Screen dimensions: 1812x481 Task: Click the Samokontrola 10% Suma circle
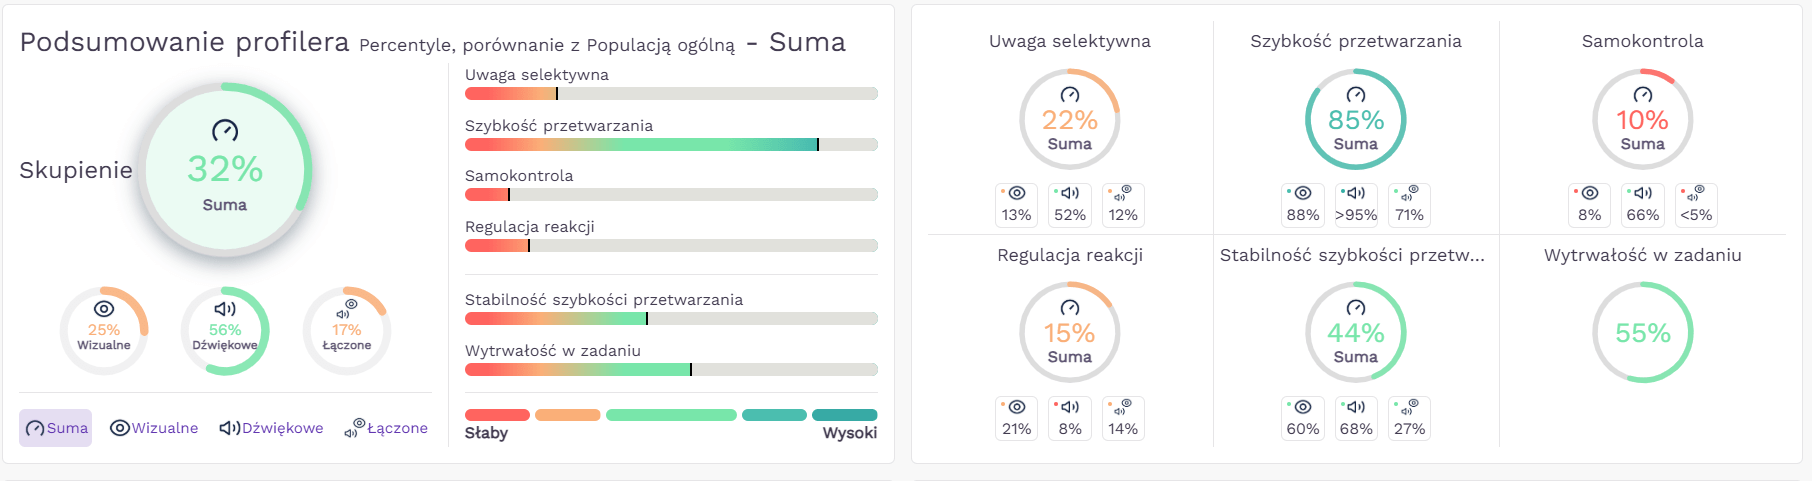pyautogui.click(x=1642, y=119)
